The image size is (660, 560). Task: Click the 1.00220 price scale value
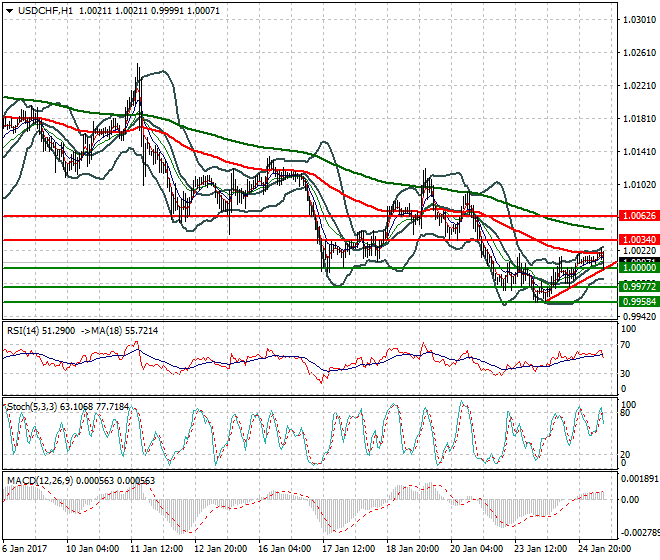tap(640, 251)
